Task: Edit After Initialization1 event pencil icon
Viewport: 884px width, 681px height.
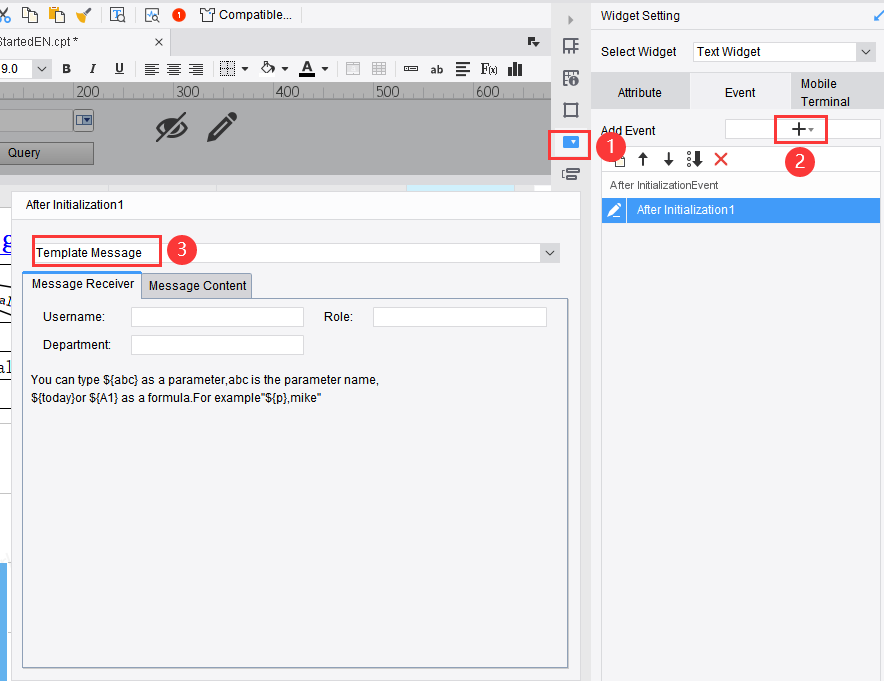Action: point(614,210)
